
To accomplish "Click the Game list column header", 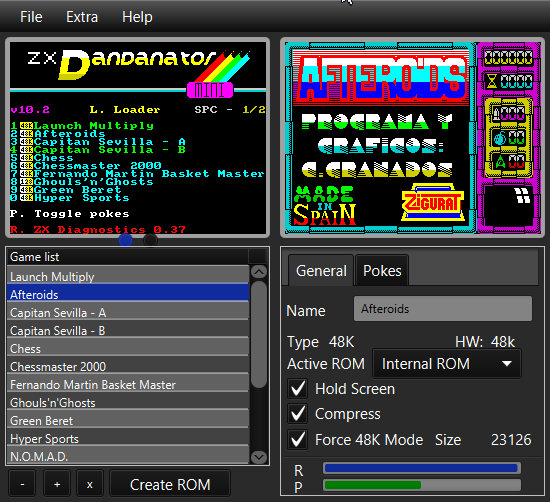I will 128,257.
